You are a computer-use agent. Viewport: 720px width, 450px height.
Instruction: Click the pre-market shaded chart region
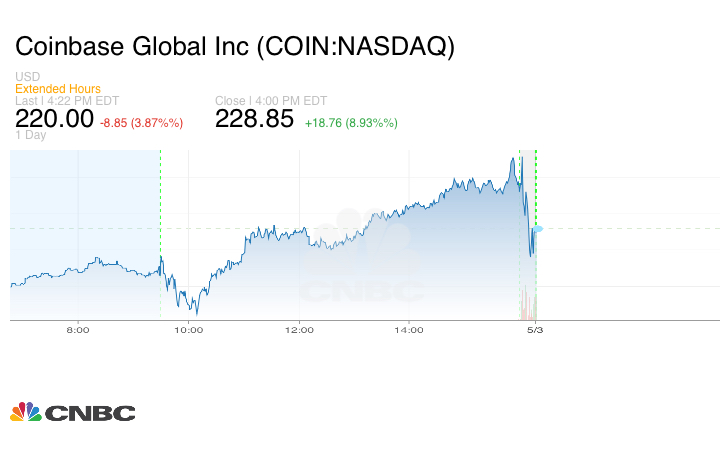click(85, 220)
